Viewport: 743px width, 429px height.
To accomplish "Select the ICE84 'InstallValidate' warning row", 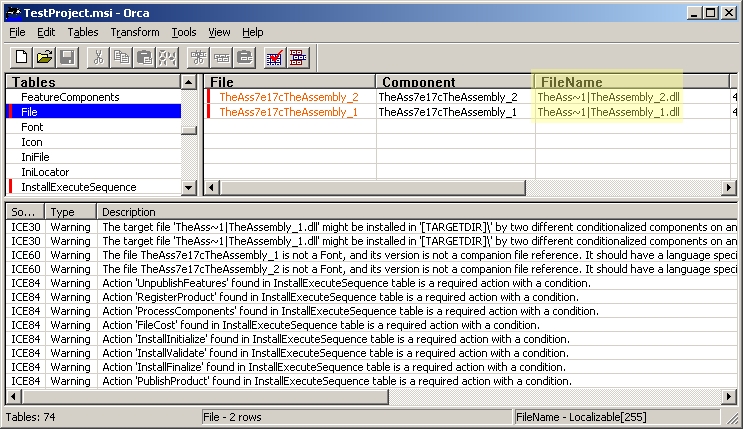I will [372, 353].
